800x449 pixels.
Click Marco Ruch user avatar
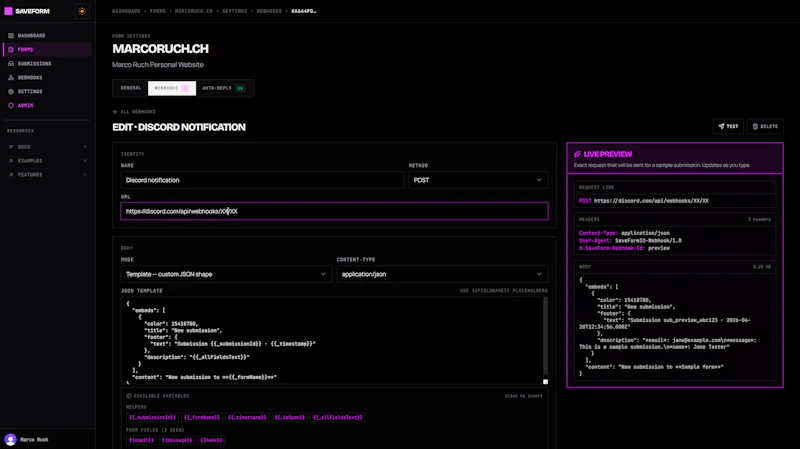point(10,439)
